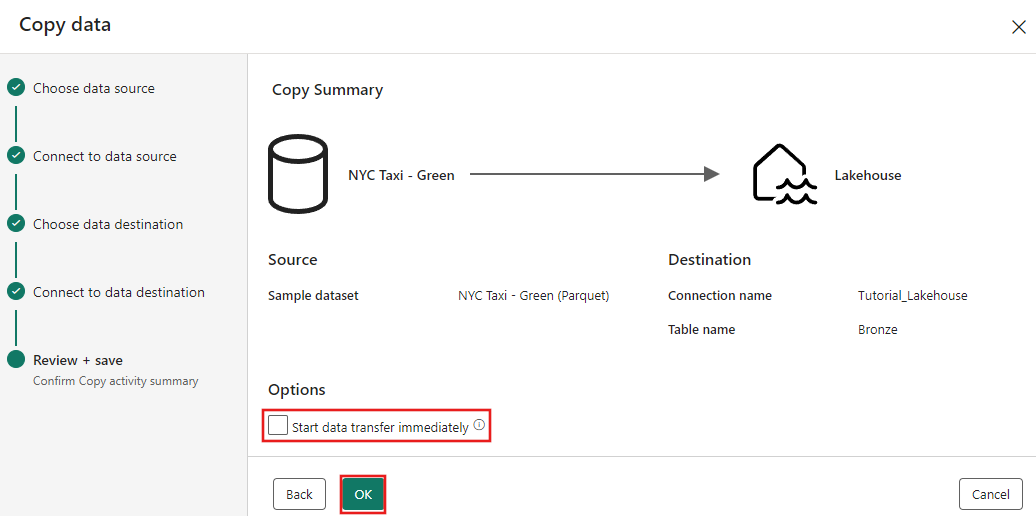Click the Copy Summary heading
Image resolution: width=1036 pixels, height=516 pixels.
(x=327, y=90)
